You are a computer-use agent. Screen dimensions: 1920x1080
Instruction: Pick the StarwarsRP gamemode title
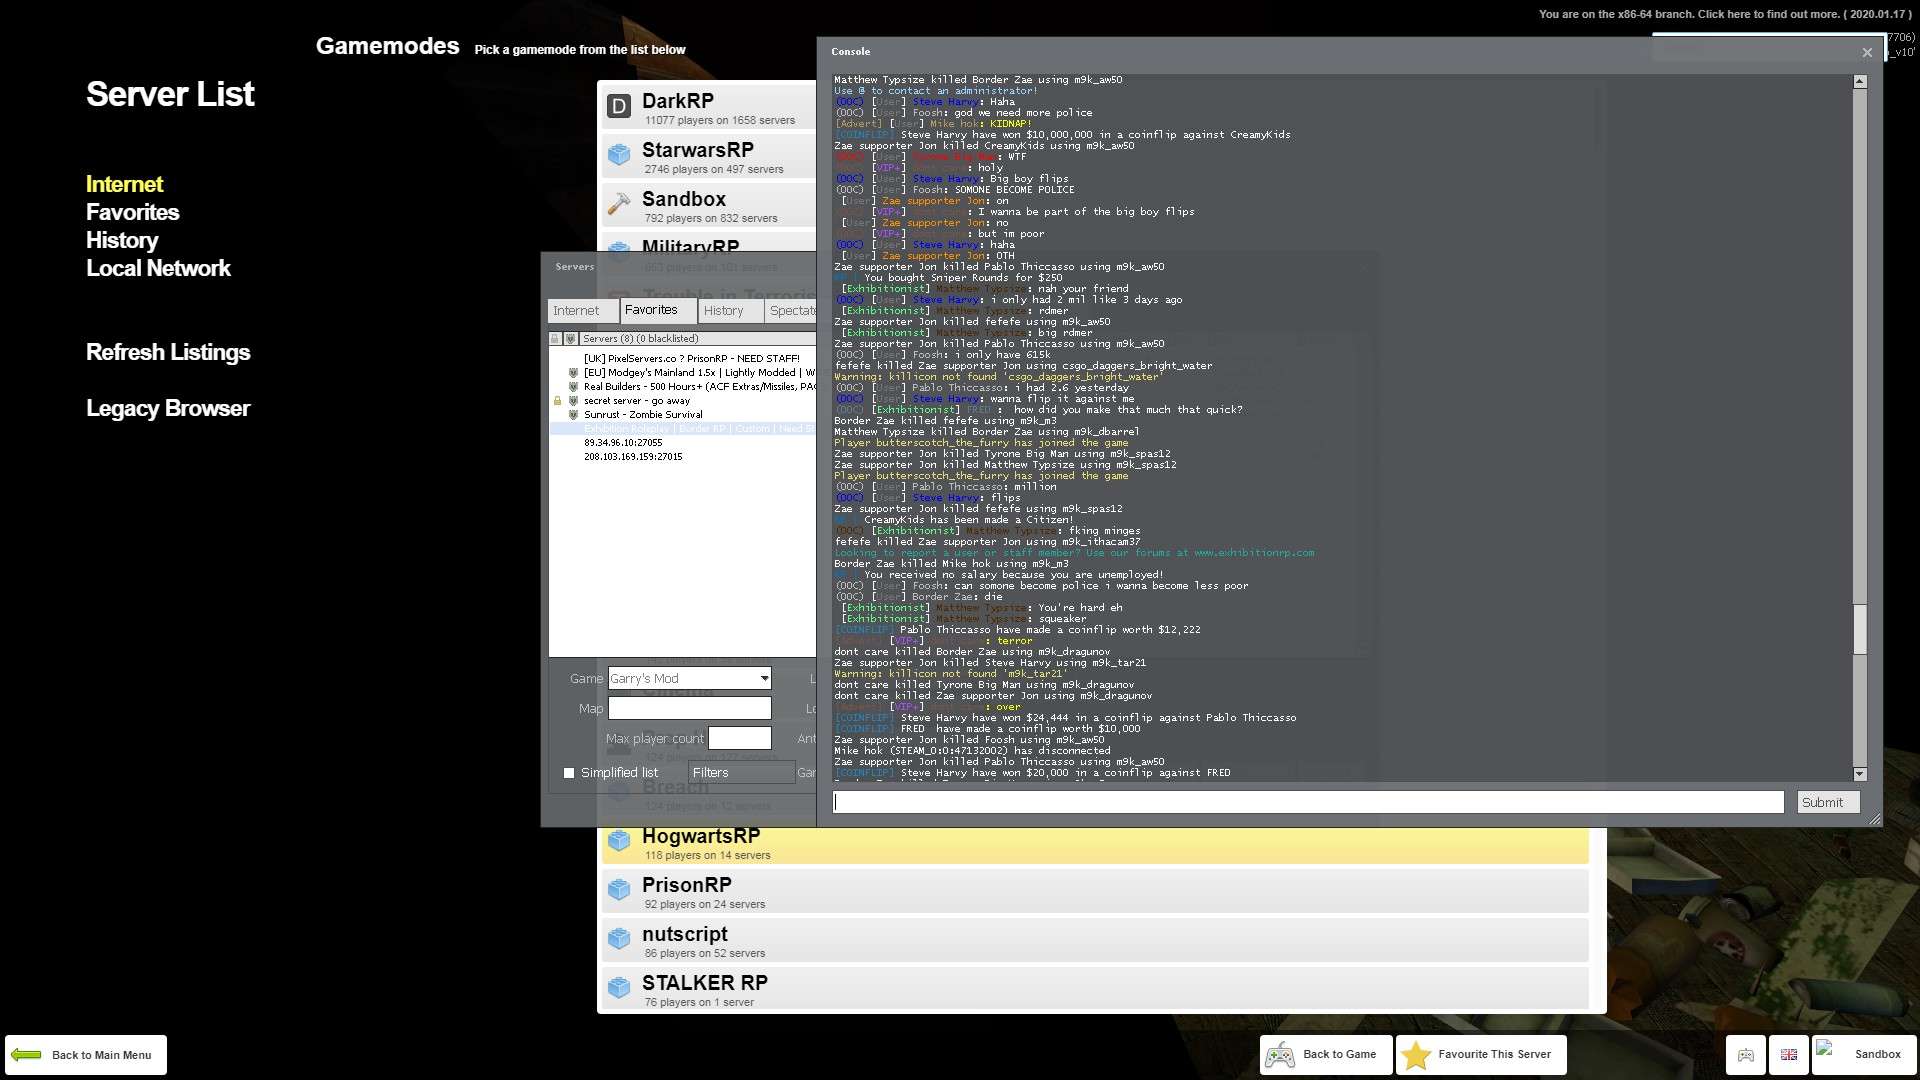pyautogui.click(x=698, y=150)
